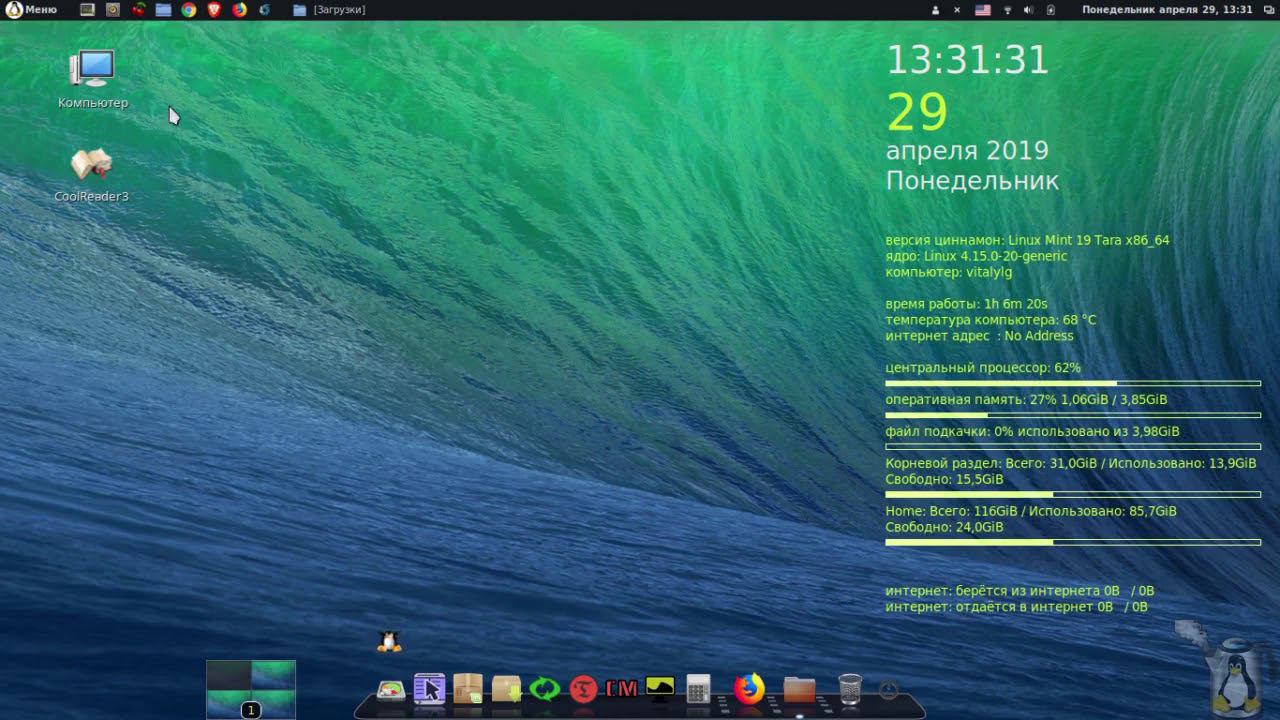This screenshot has height=720, width=1280.
Task: Launch Firefox from top panel
Action: point(239,10)
